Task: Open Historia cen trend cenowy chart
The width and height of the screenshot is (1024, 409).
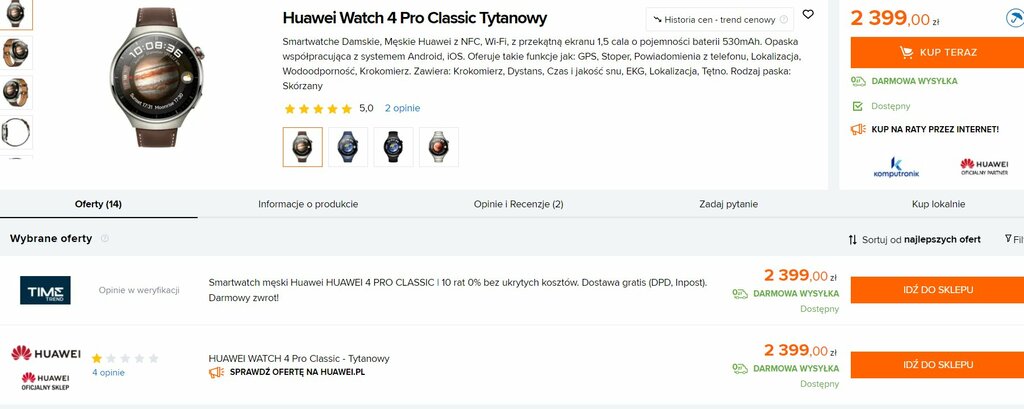Action: coord(720,20)
